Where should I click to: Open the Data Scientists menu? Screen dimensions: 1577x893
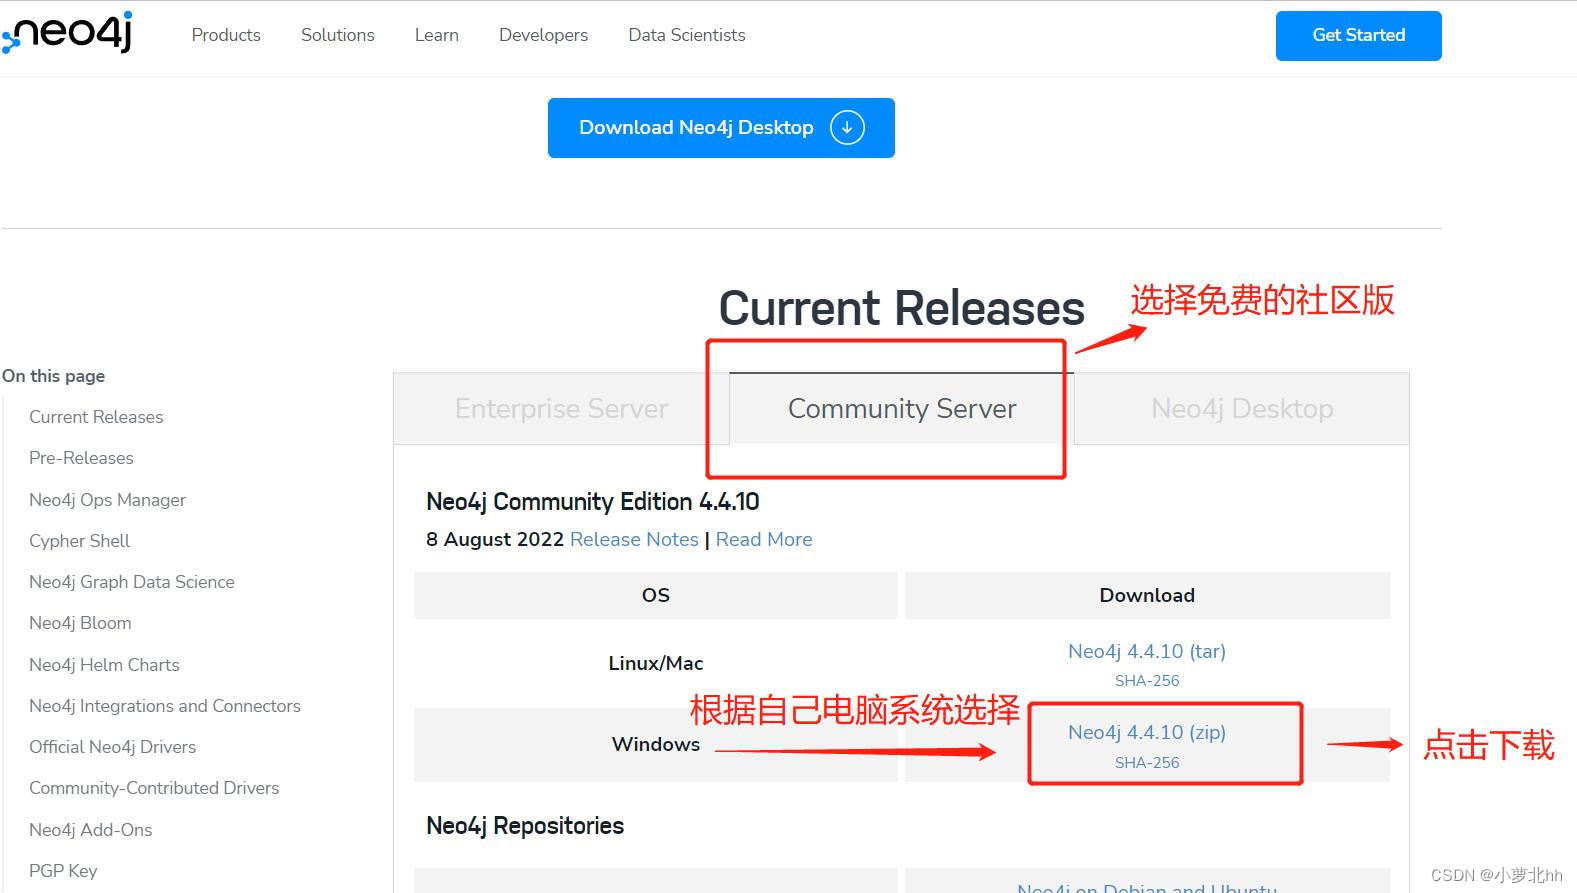687,35
